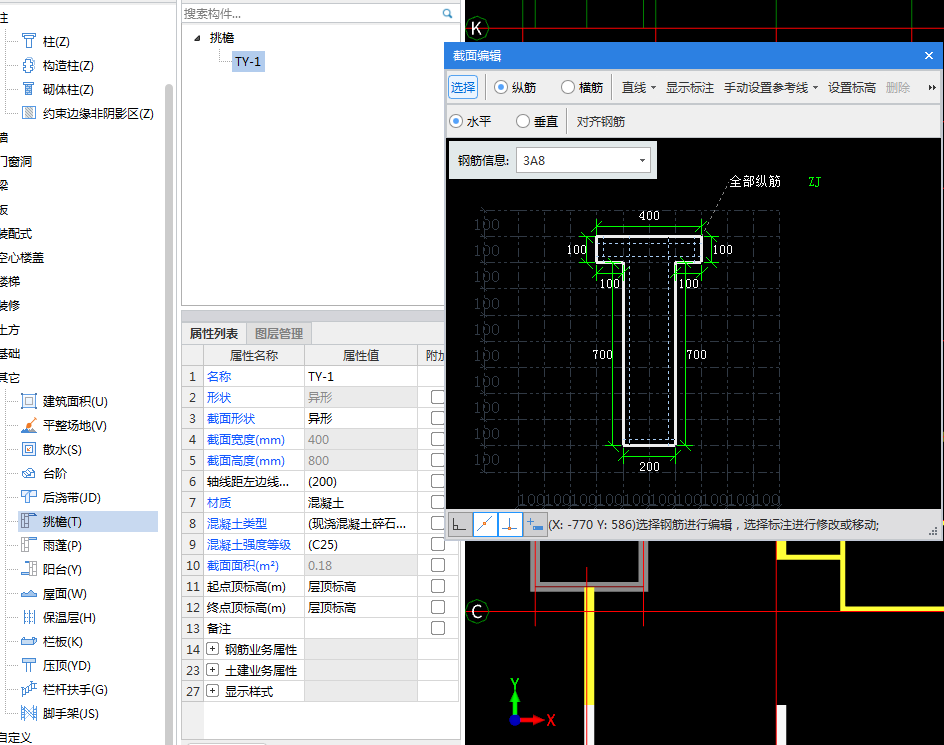944x745 pixels.
Task: Expand 显示样式 row
Action: (x=212, y=691)
